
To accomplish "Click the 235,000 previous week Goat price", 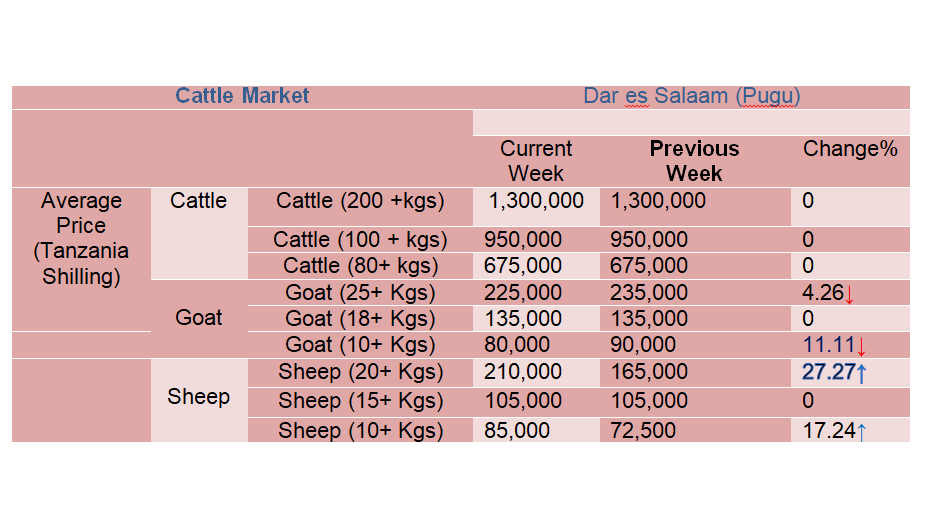I will [x=649, y=292].
